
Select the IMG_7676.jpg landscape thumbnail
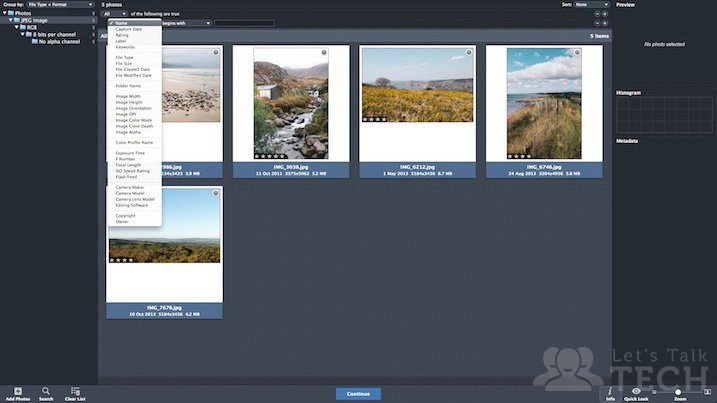click(x=164, y=226)
